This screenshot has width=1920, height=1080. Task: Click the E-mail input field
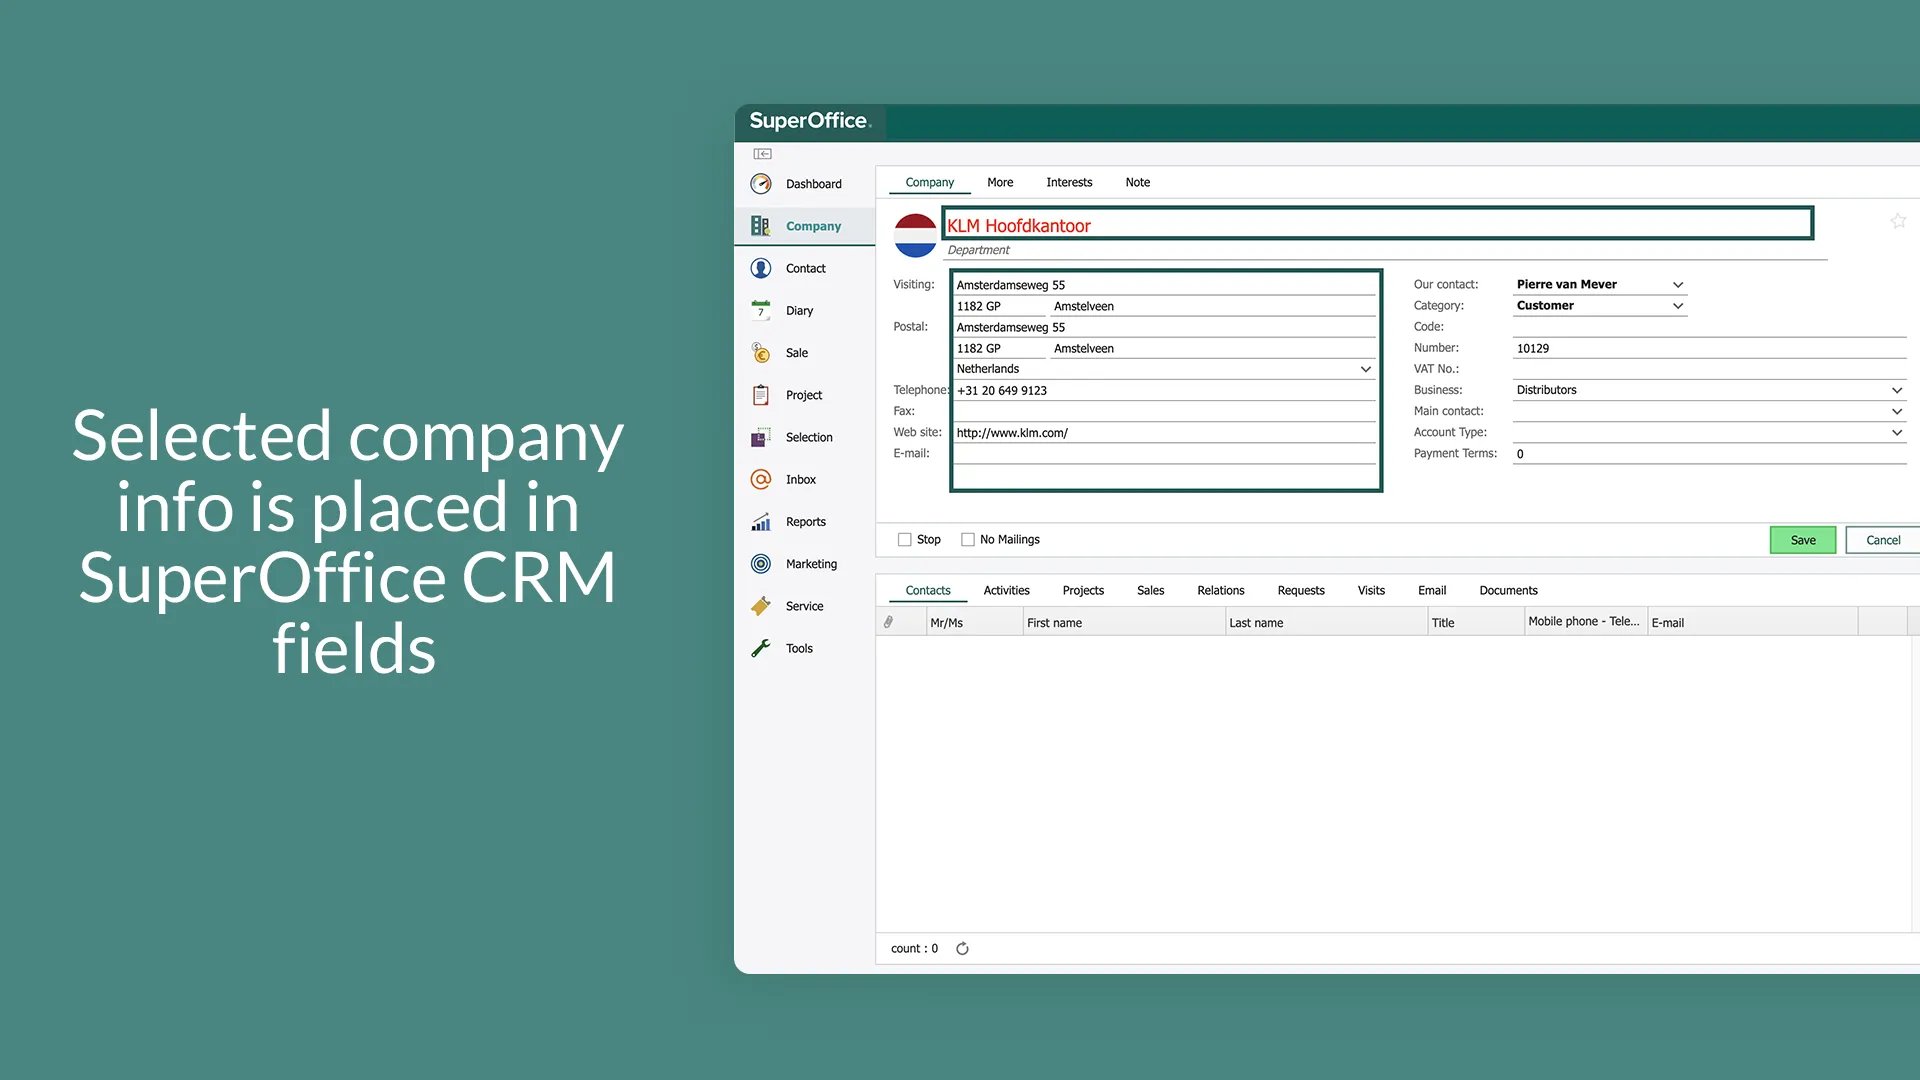point(1165,454)
